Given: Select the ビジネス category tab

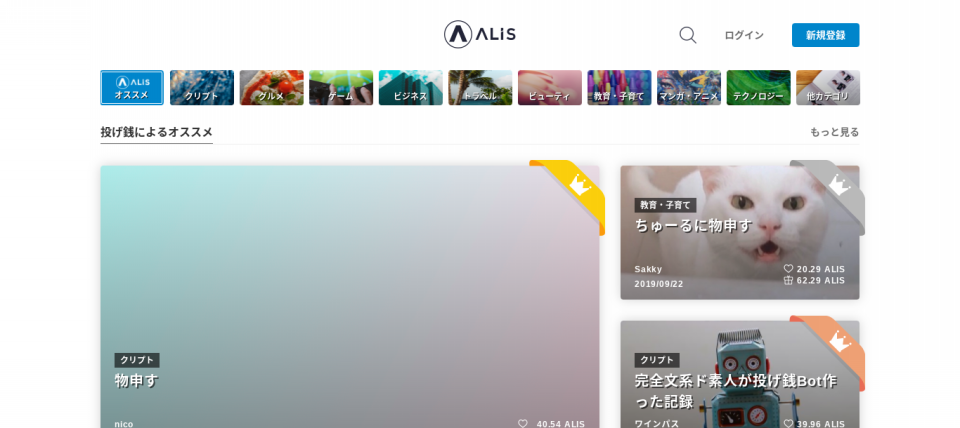Looking at the screenshot, I should [x=410, y=88].
